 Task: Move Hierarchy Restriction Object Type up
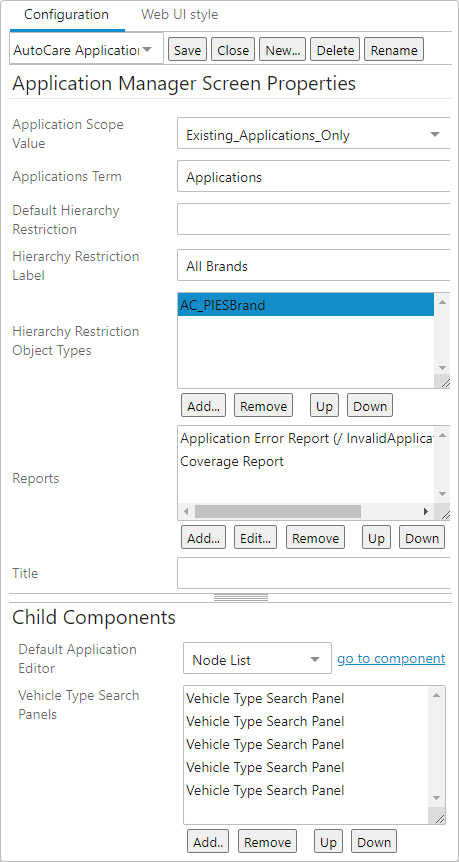(324, 406)
